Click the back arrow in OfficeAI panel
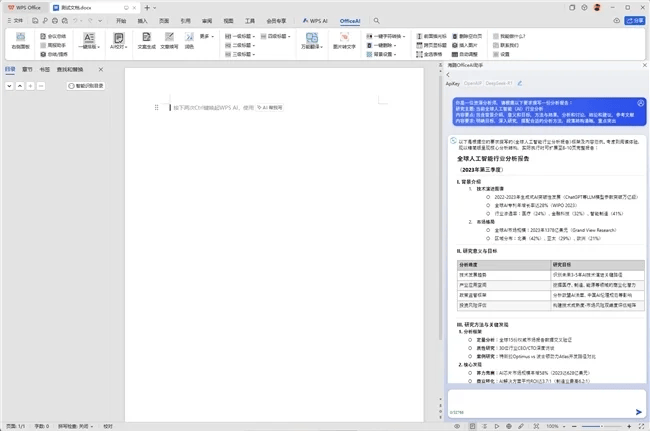The width and height of the screenshot is (650, 431). click(x=448, y=75)
